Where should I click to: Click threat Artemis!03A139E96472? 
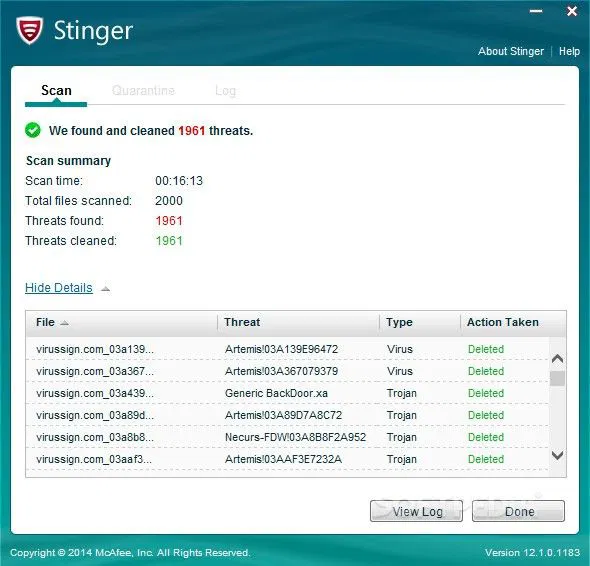pyautogui.click(x=281, y=349)
